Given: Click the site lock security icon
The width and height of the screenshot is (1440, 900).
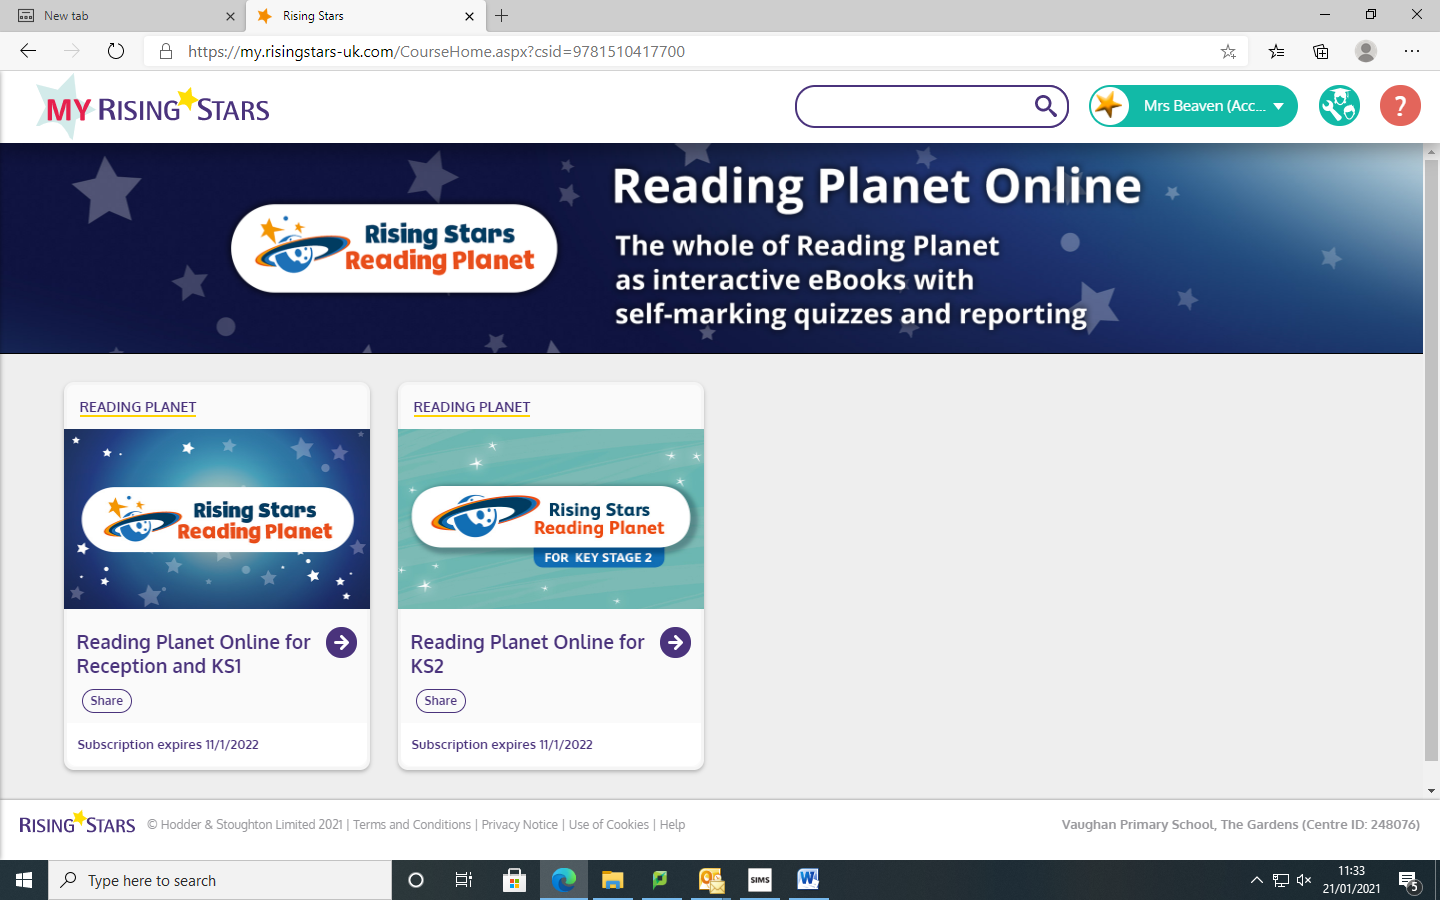Looking at the screenshot, I should click(x=166, y=51).
